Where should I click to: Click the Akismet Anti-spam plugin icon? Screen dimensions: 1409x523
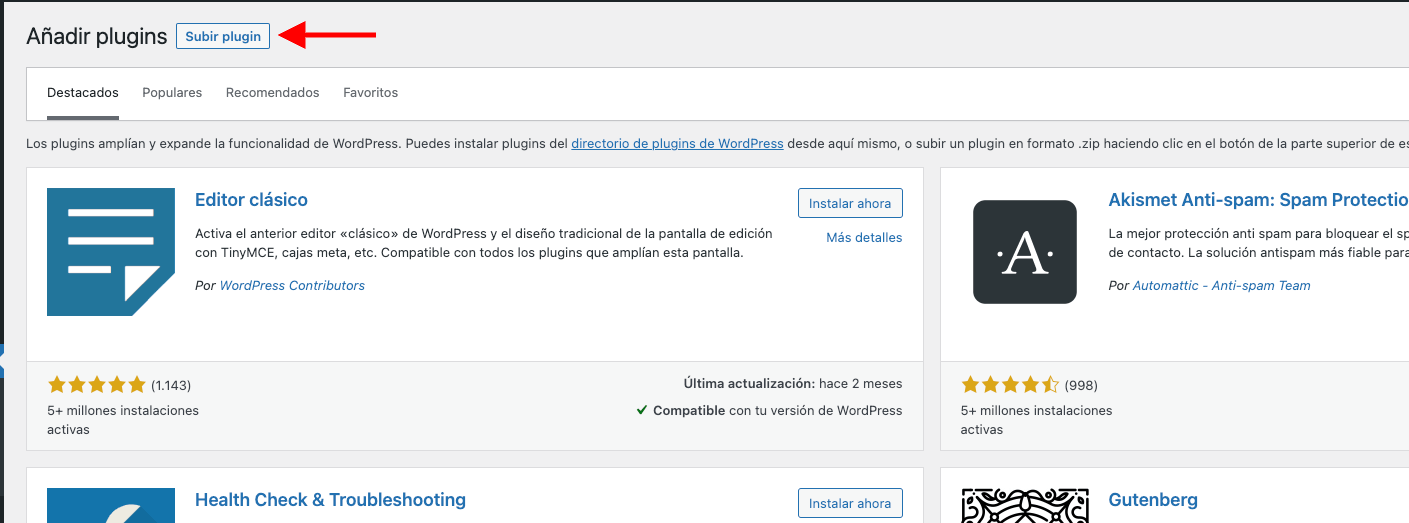1025,252
